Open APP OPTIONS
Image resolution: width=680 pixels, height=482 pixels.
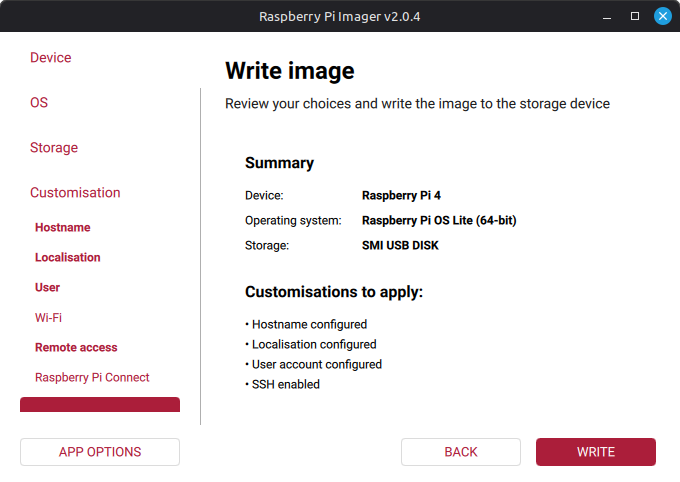point(100,452)
